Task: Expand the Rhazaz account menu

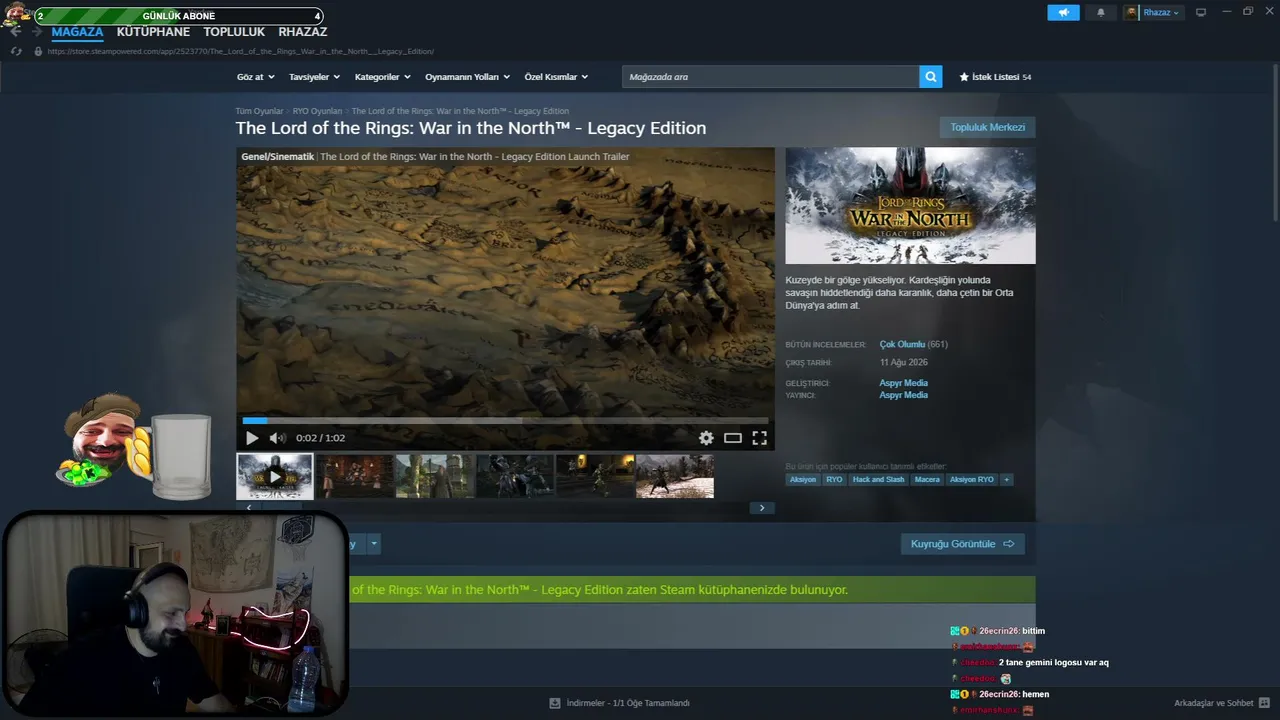Action: [1153, 12]
